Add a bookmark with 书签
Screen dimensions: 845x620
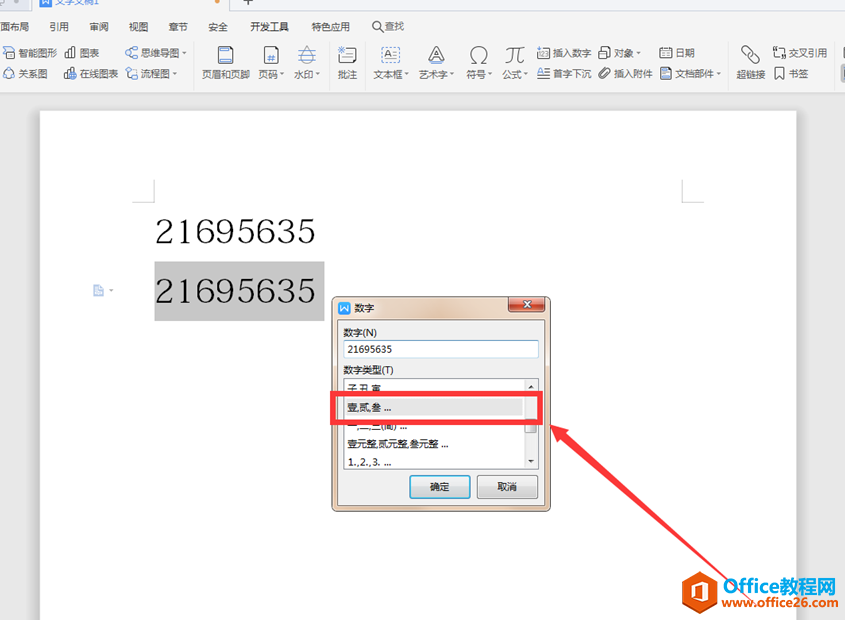pos(791,73)
